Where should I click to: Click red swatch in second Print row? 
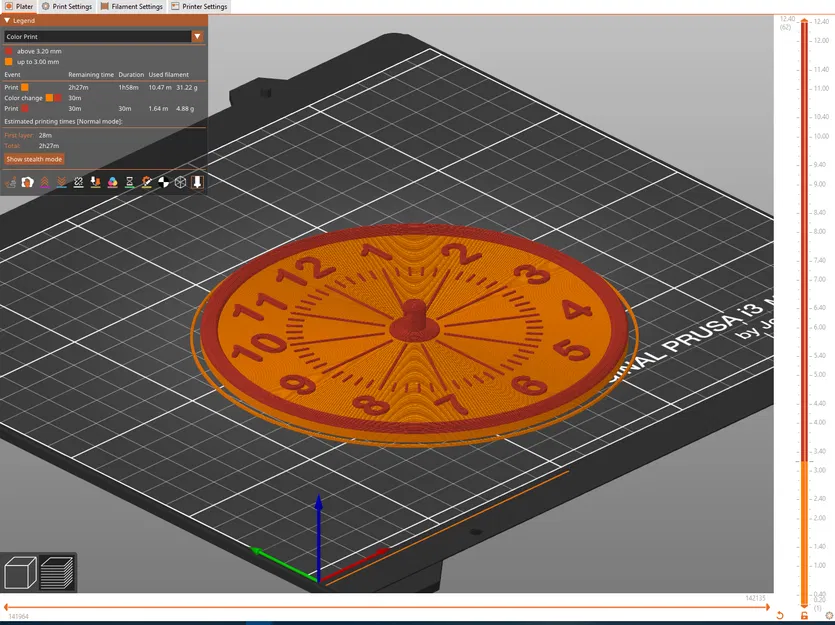click(24, 109)
